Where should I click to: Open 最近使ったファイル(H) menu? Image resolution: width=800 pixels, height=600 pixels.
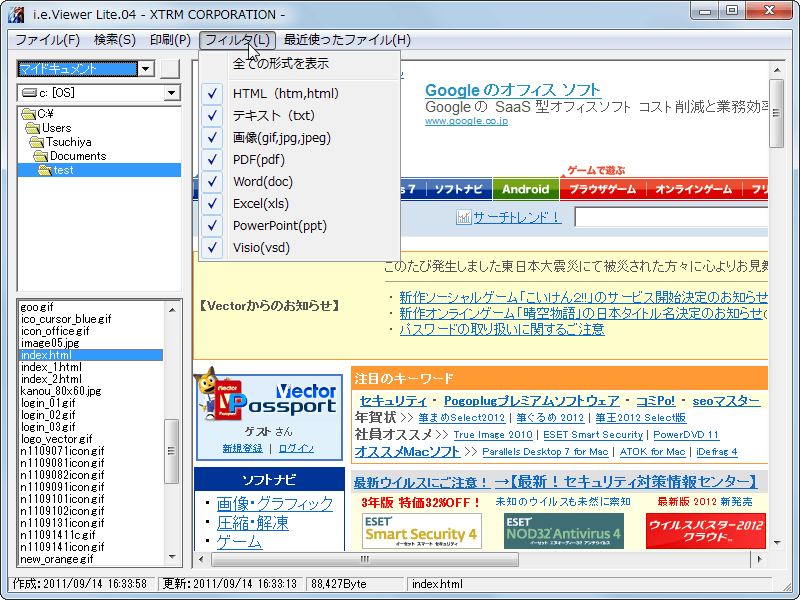pyautogui.click(x=347, y=40)
